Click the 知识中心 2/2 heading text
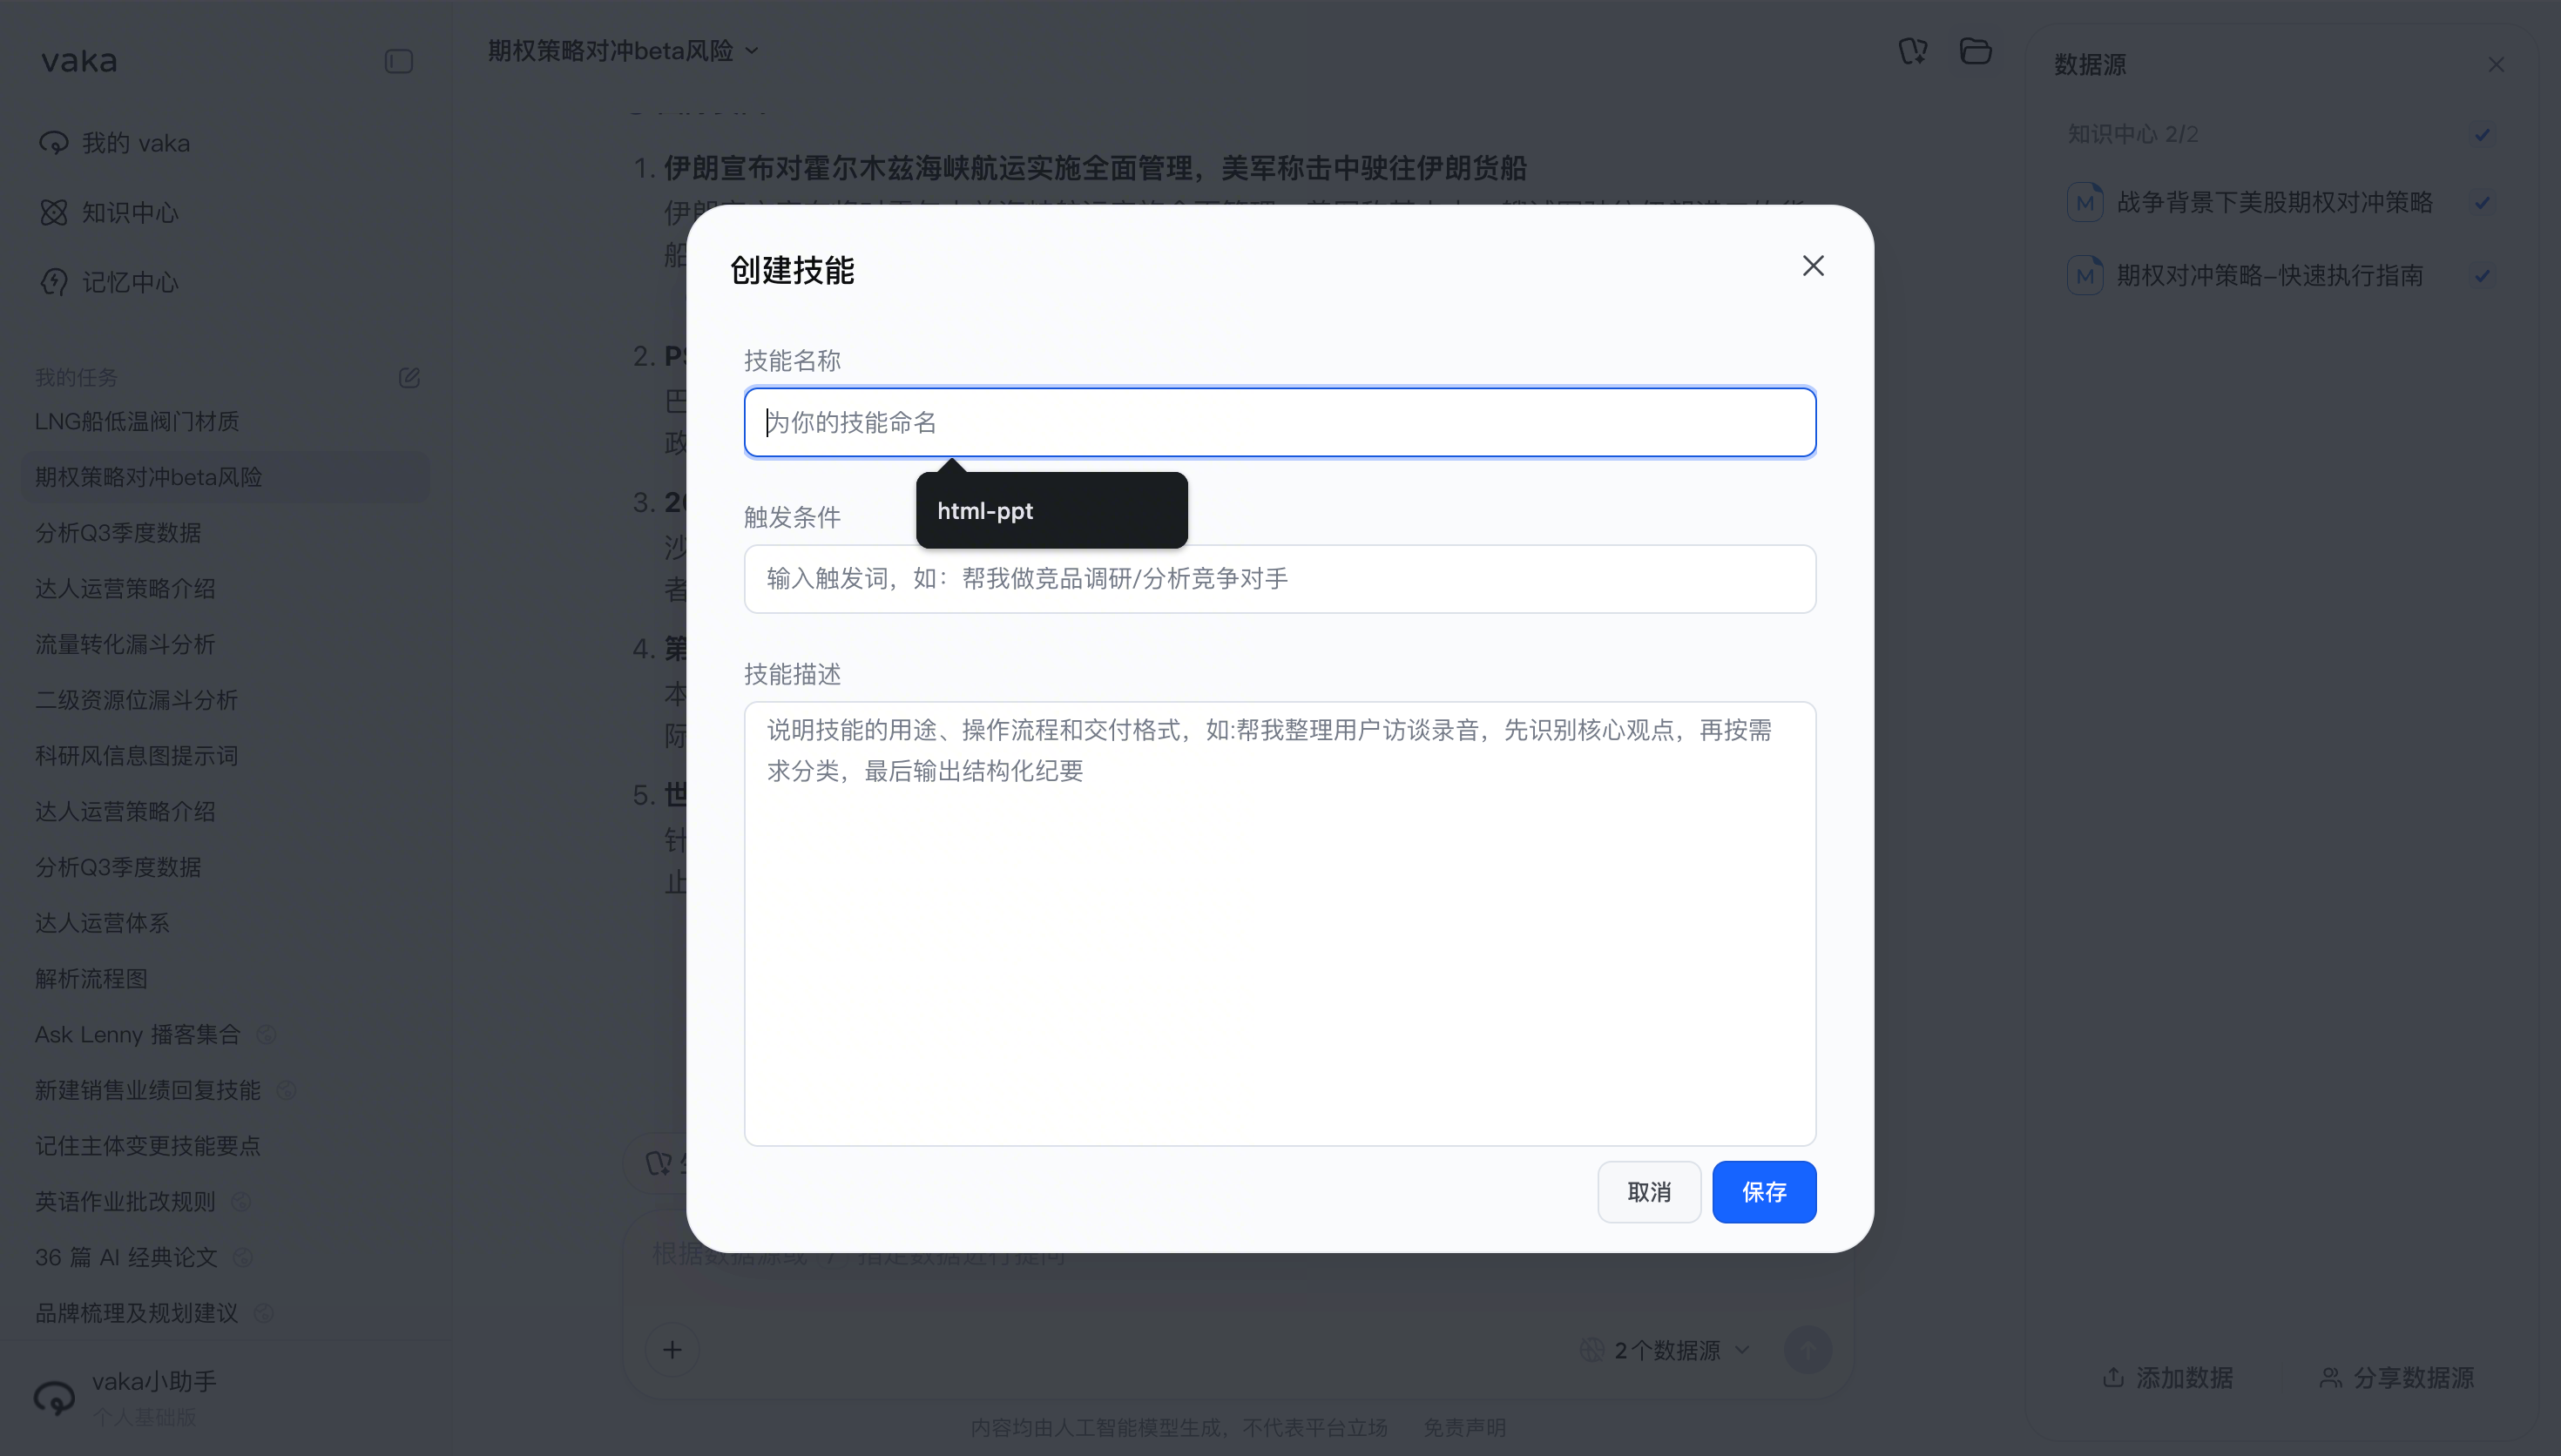Screen dimensions: 2561x1456 (x=2132, y=134)
